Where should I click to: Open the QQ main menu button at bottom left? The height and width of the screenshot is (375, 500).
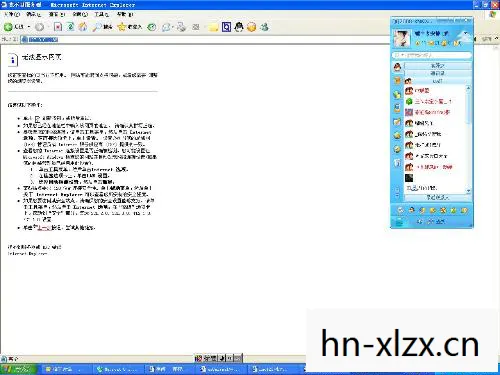(399, 222)
